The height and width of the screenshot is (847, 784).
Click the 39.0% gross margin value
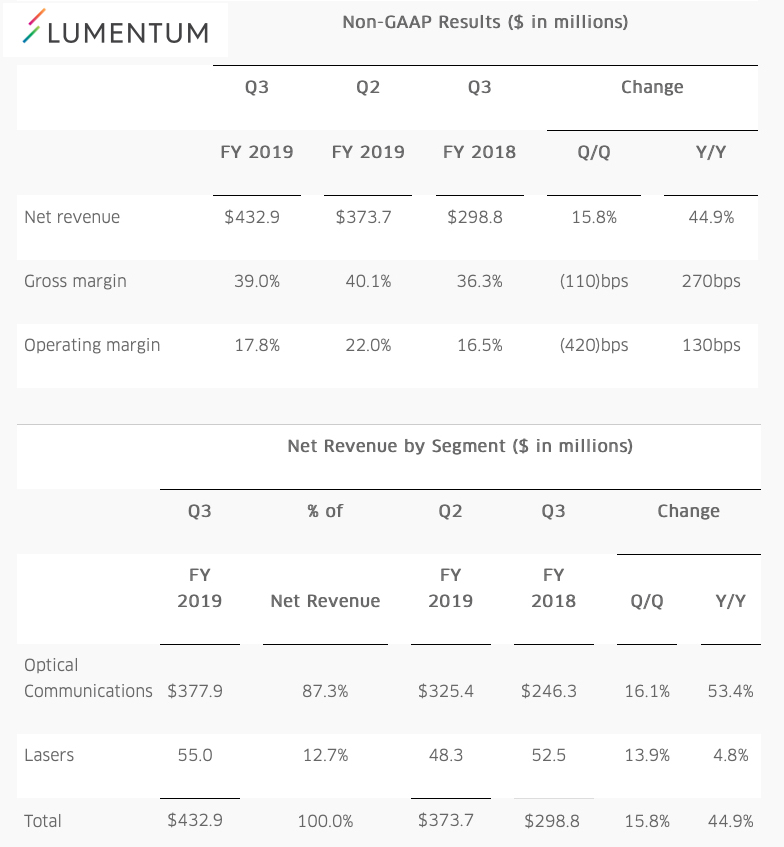pos(257,281)
